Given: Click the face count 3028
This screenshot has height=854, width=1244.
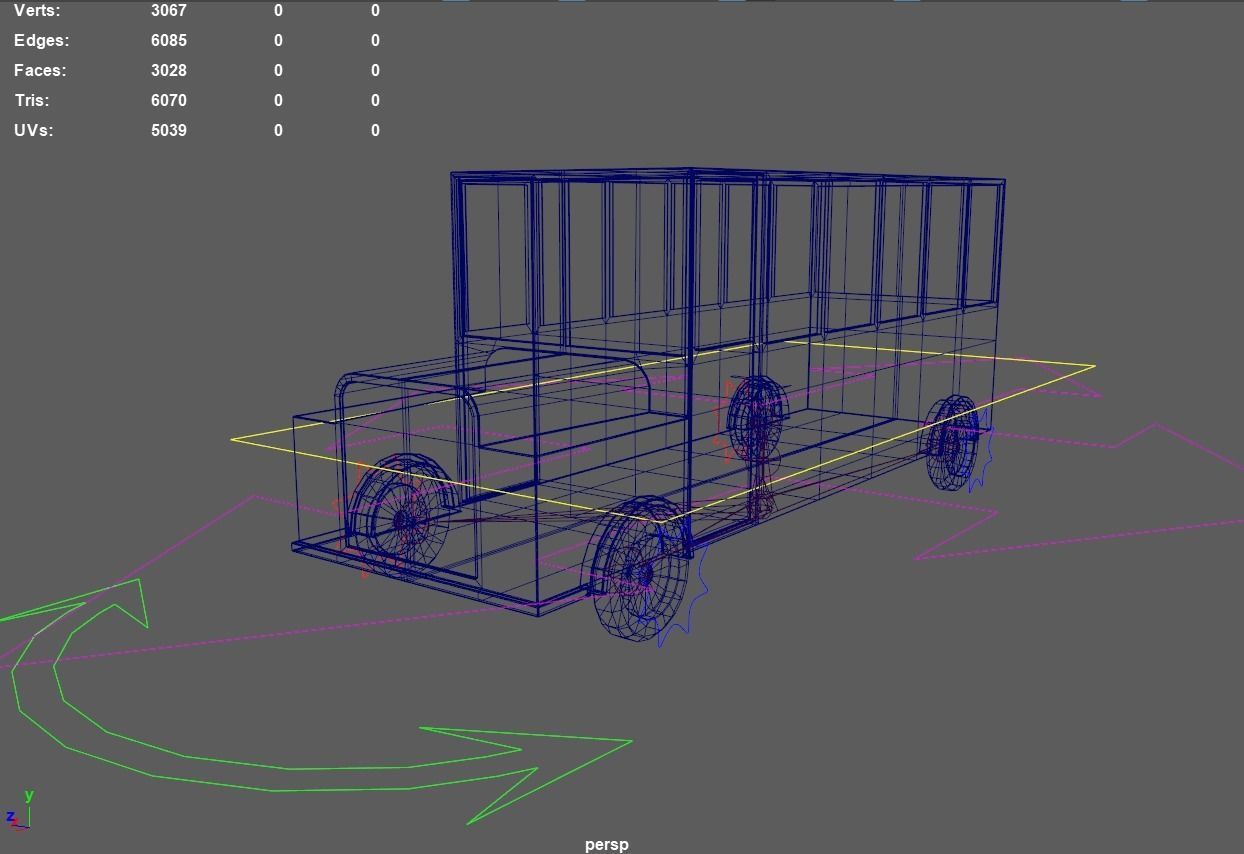Looking at the screenshot, I should (x=169, y=71).
